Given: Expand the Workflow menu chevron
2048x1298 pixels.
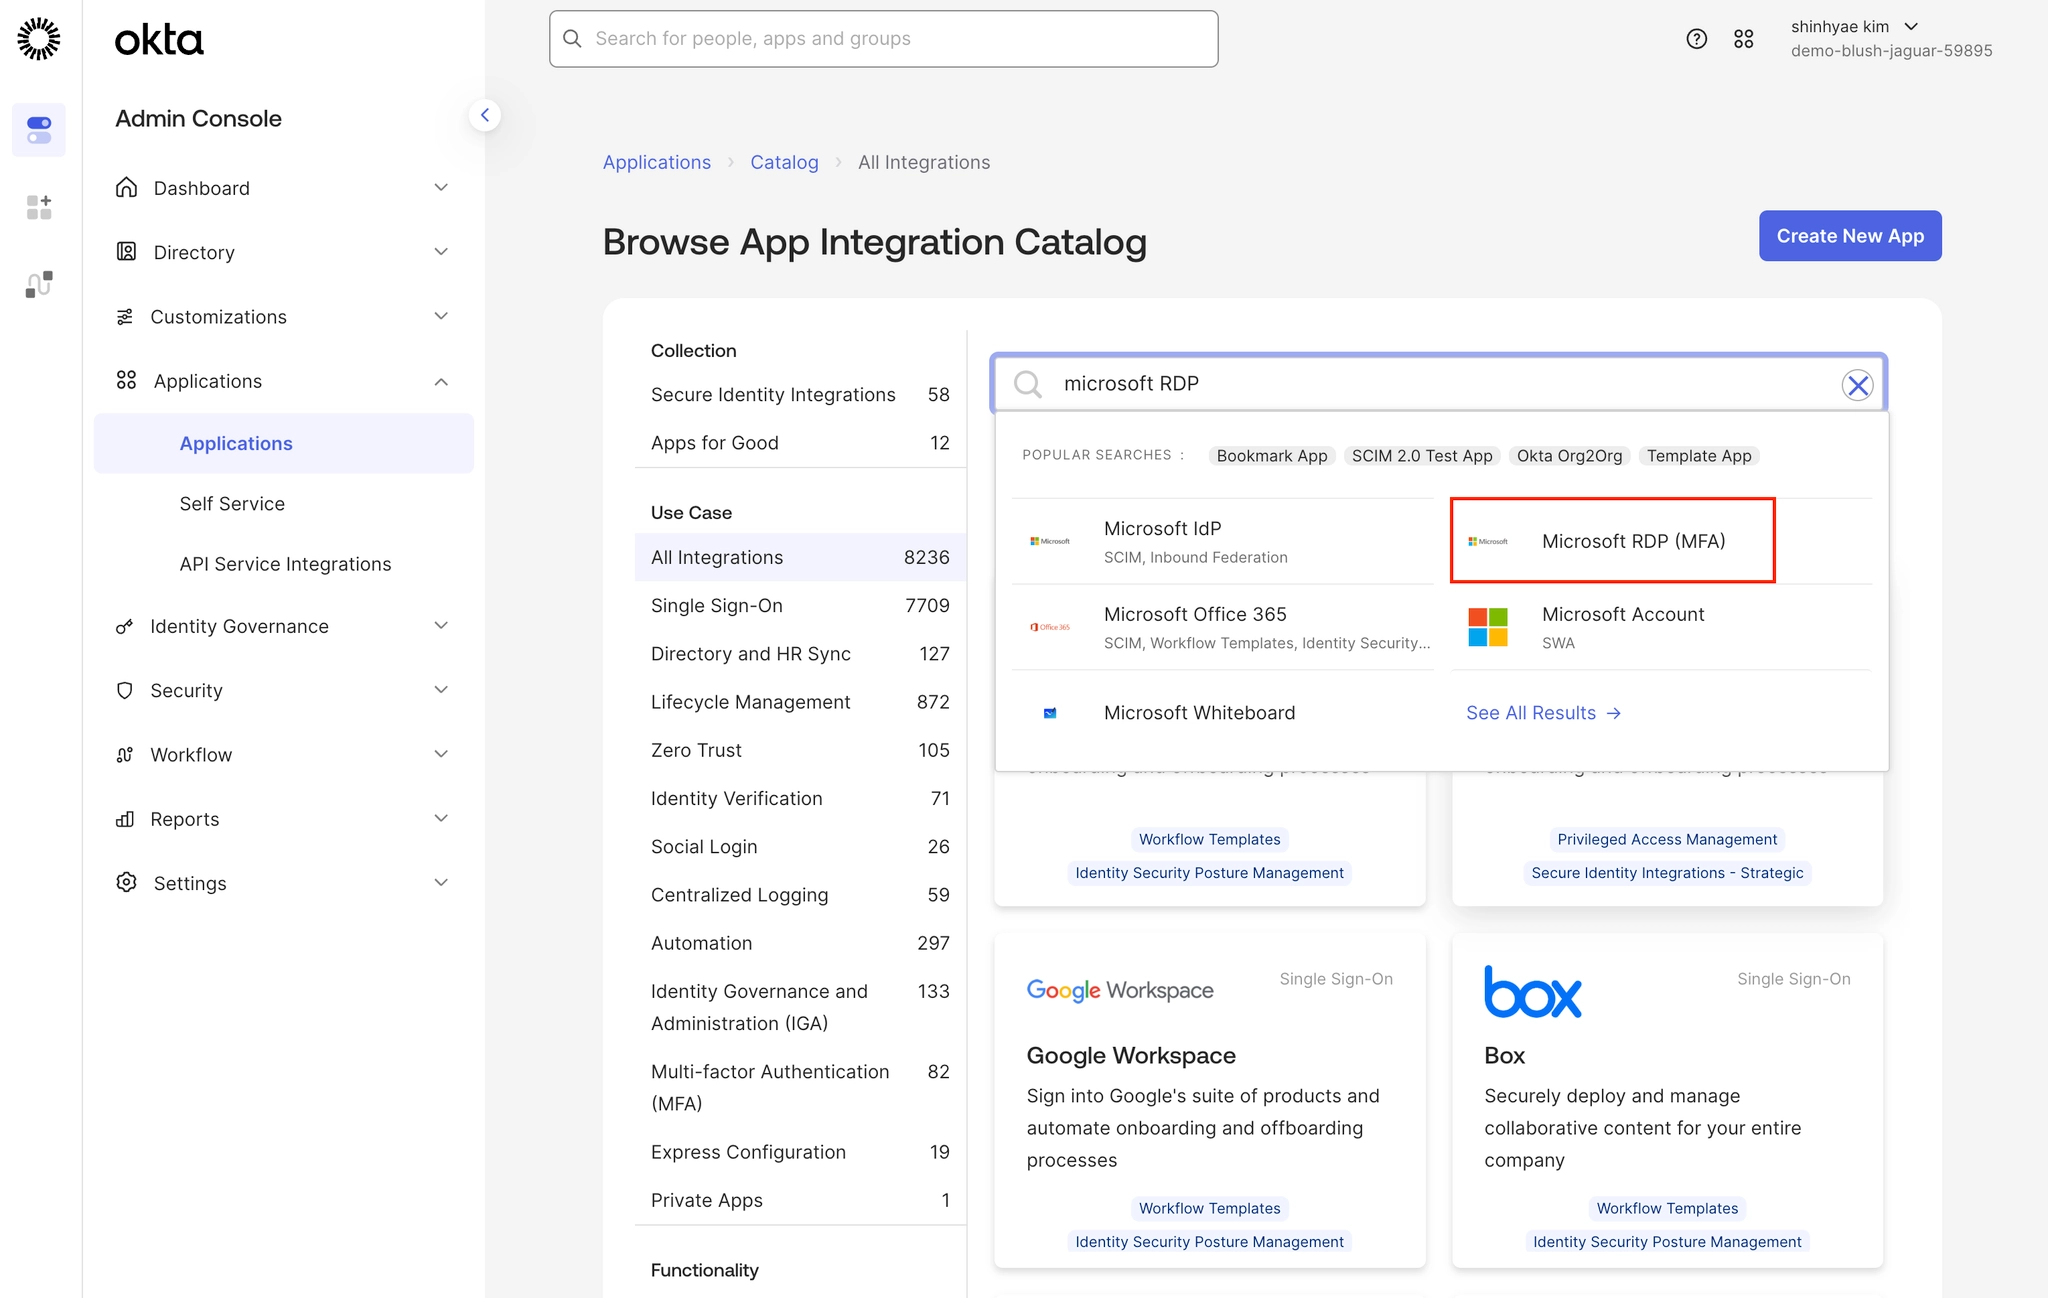Looking at the screenshot, I should [x=441, y=754].
